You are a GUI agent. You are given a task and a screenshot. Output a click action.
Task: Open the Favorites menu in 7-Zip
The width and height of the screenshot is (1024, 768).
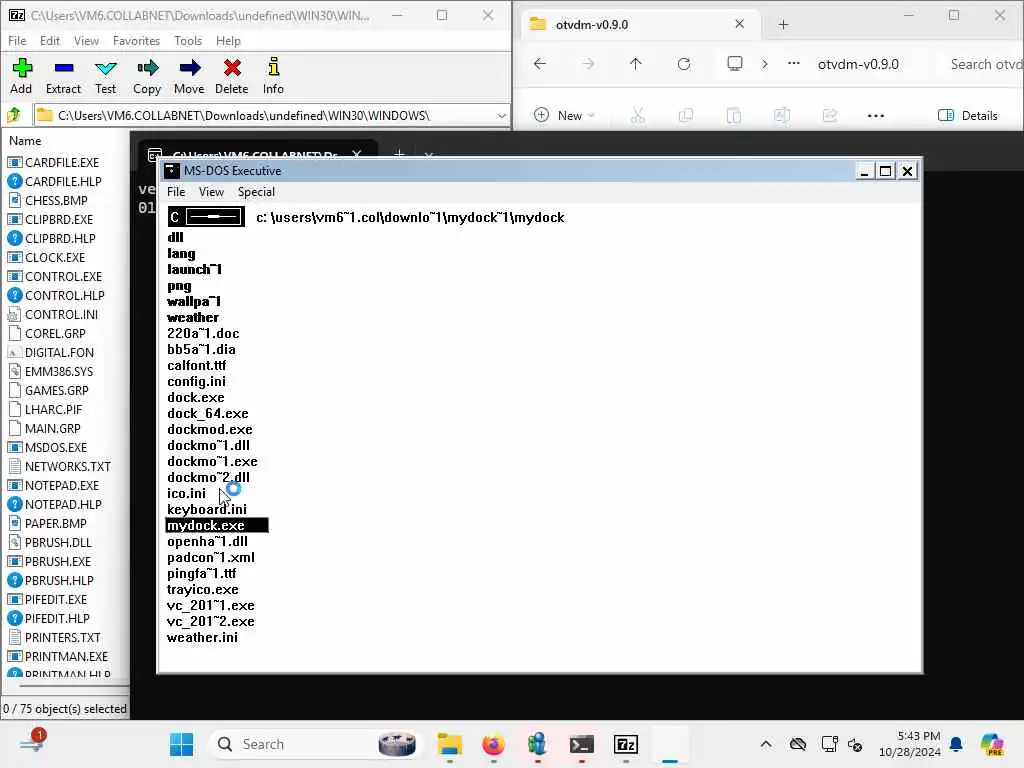[x=136, y=40]
